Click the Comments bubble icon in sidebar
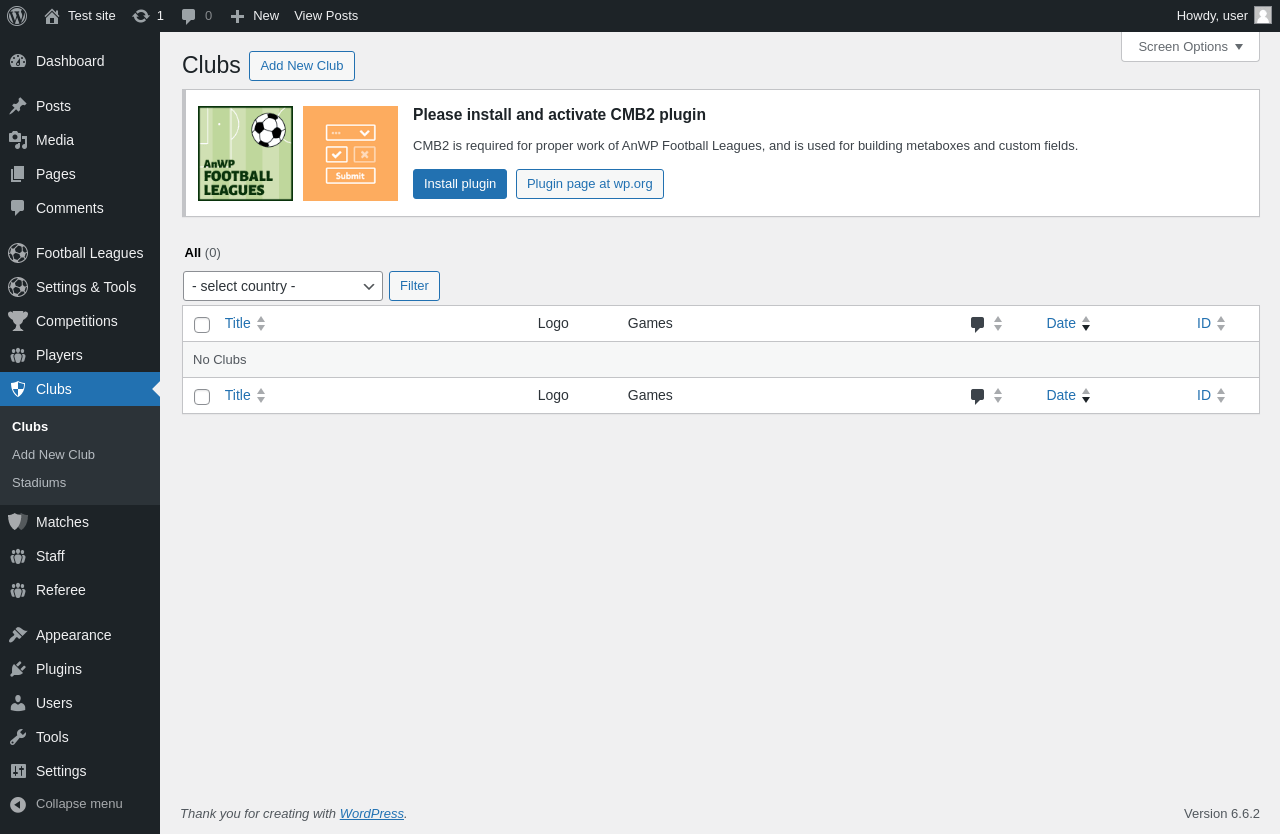This screenshot has width=1280, height=834. tap(18, 208)
